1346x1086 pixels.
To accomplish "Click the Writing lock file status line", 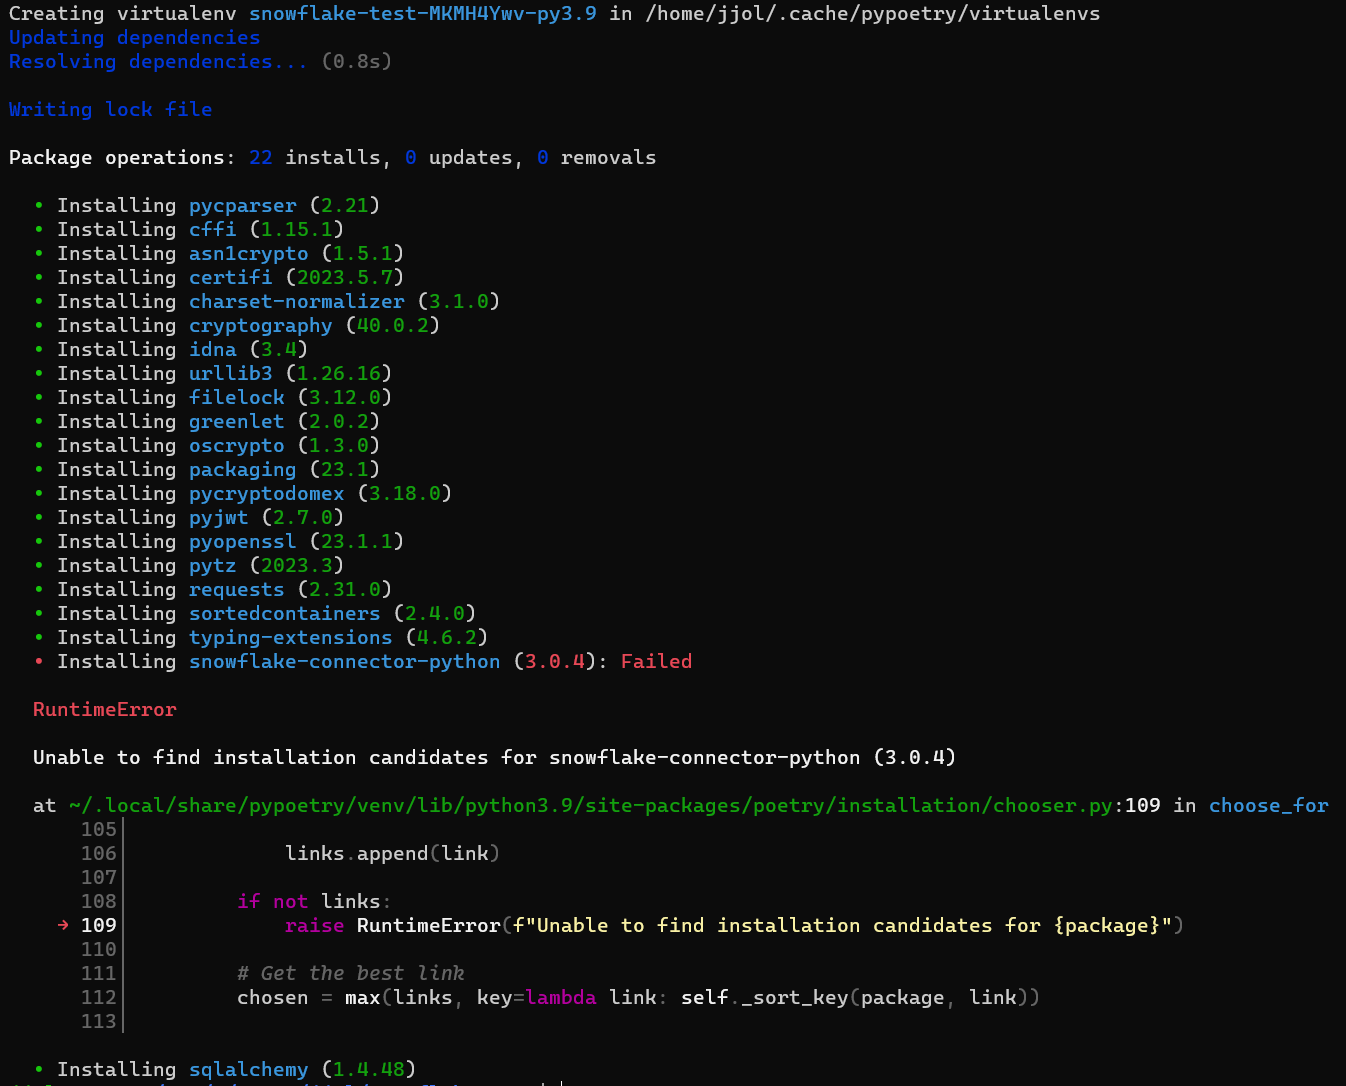I will pos(110,109).
